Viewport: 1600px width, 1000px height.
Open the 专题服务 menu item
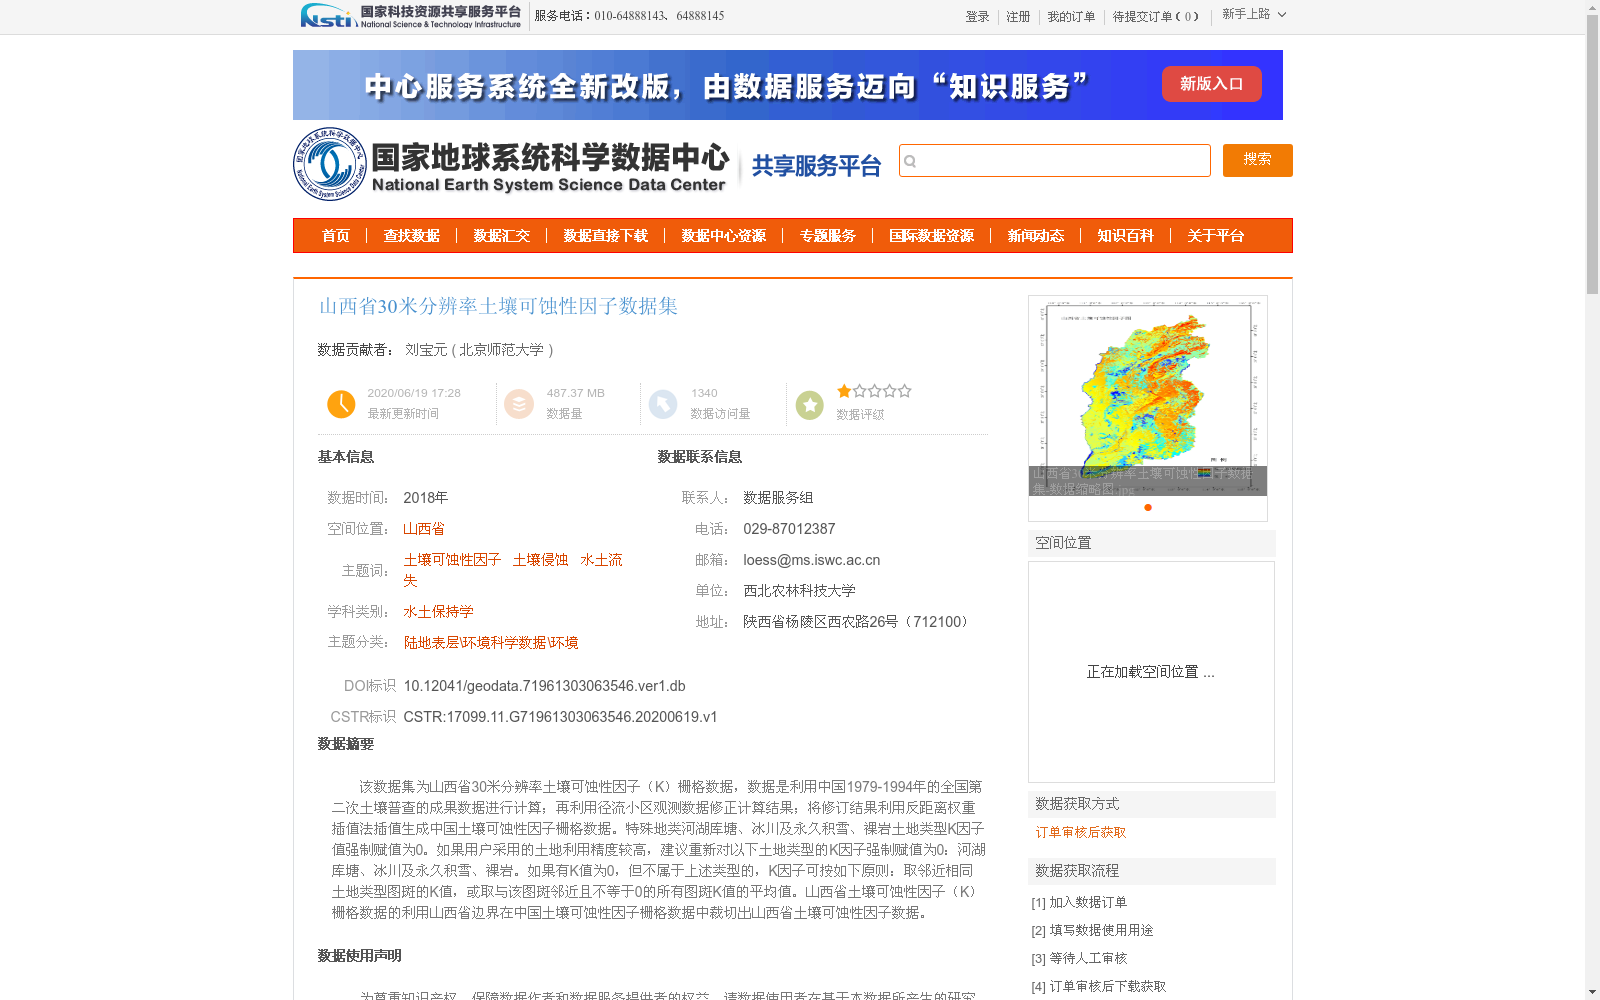(828, 236)
